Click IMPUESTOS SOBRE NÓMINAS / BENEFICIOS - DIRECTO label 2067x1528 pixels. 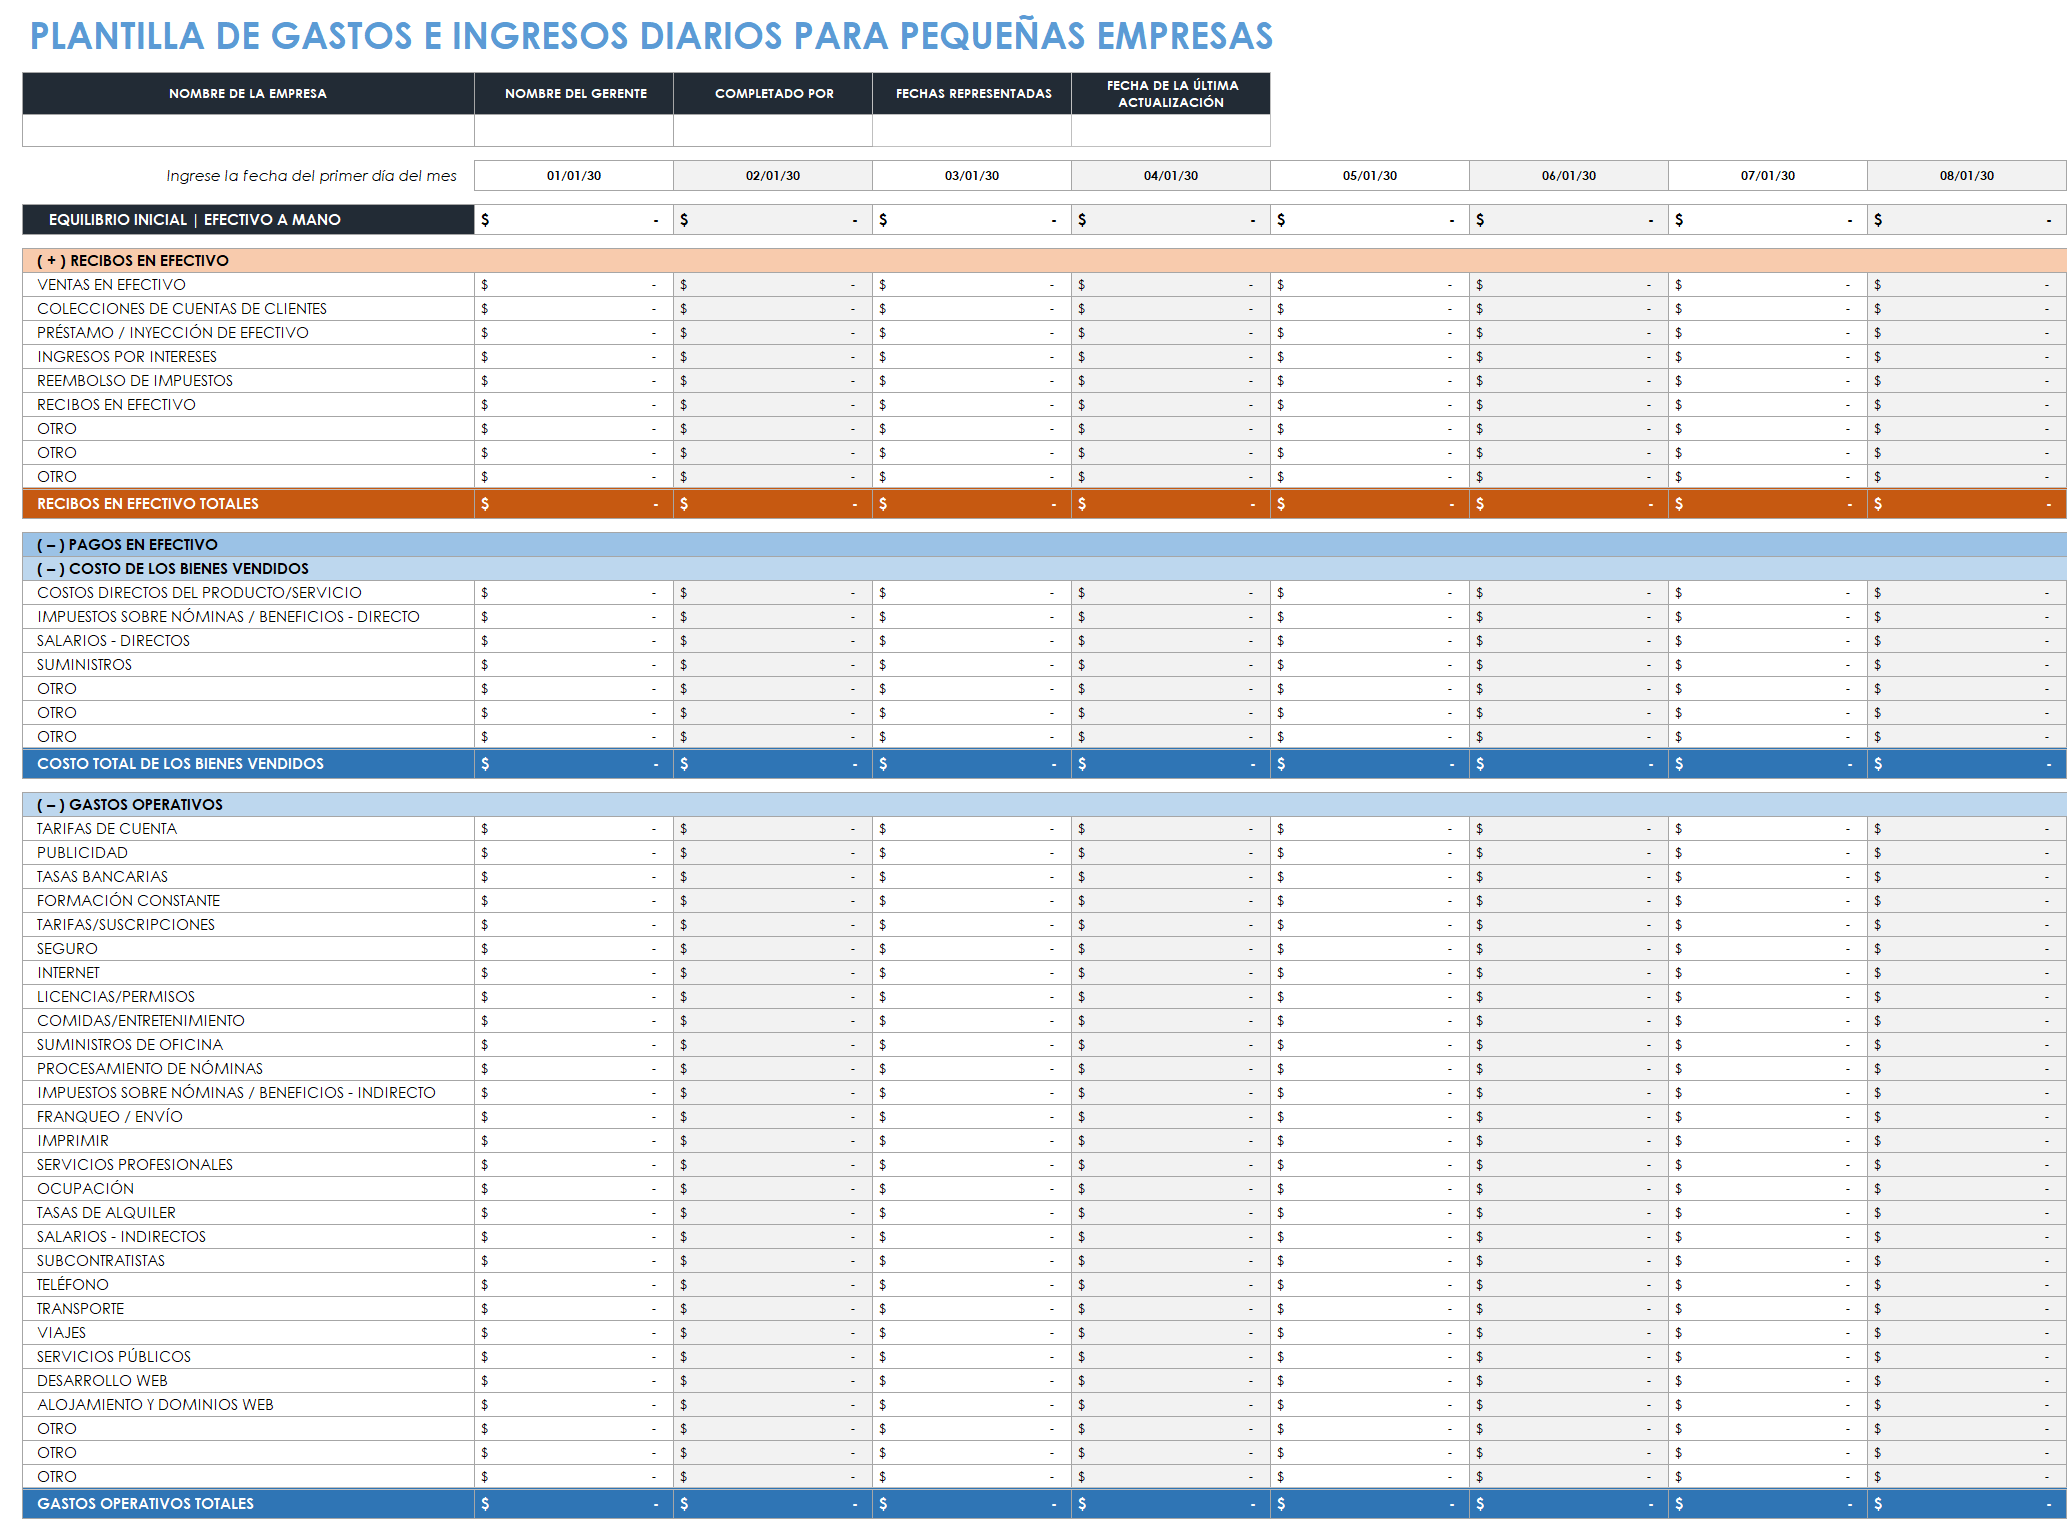coord(228,617)
